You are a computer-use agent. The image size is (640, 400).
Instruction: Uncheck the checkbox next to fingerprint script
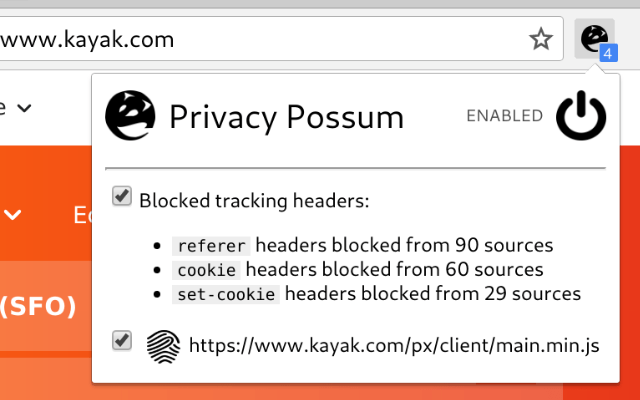click(122, 341)
